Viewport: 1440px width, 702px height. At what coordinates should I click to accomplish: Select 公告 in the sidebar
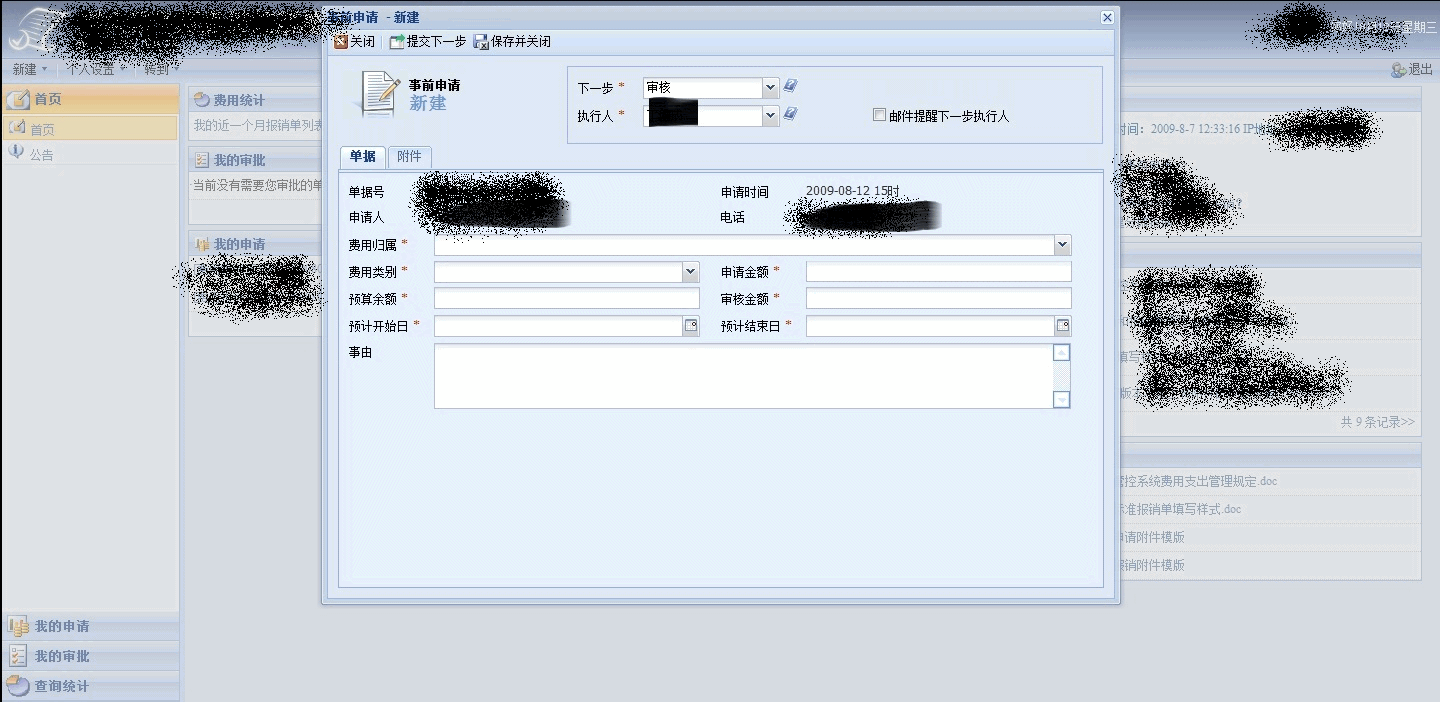coord(42,155)
